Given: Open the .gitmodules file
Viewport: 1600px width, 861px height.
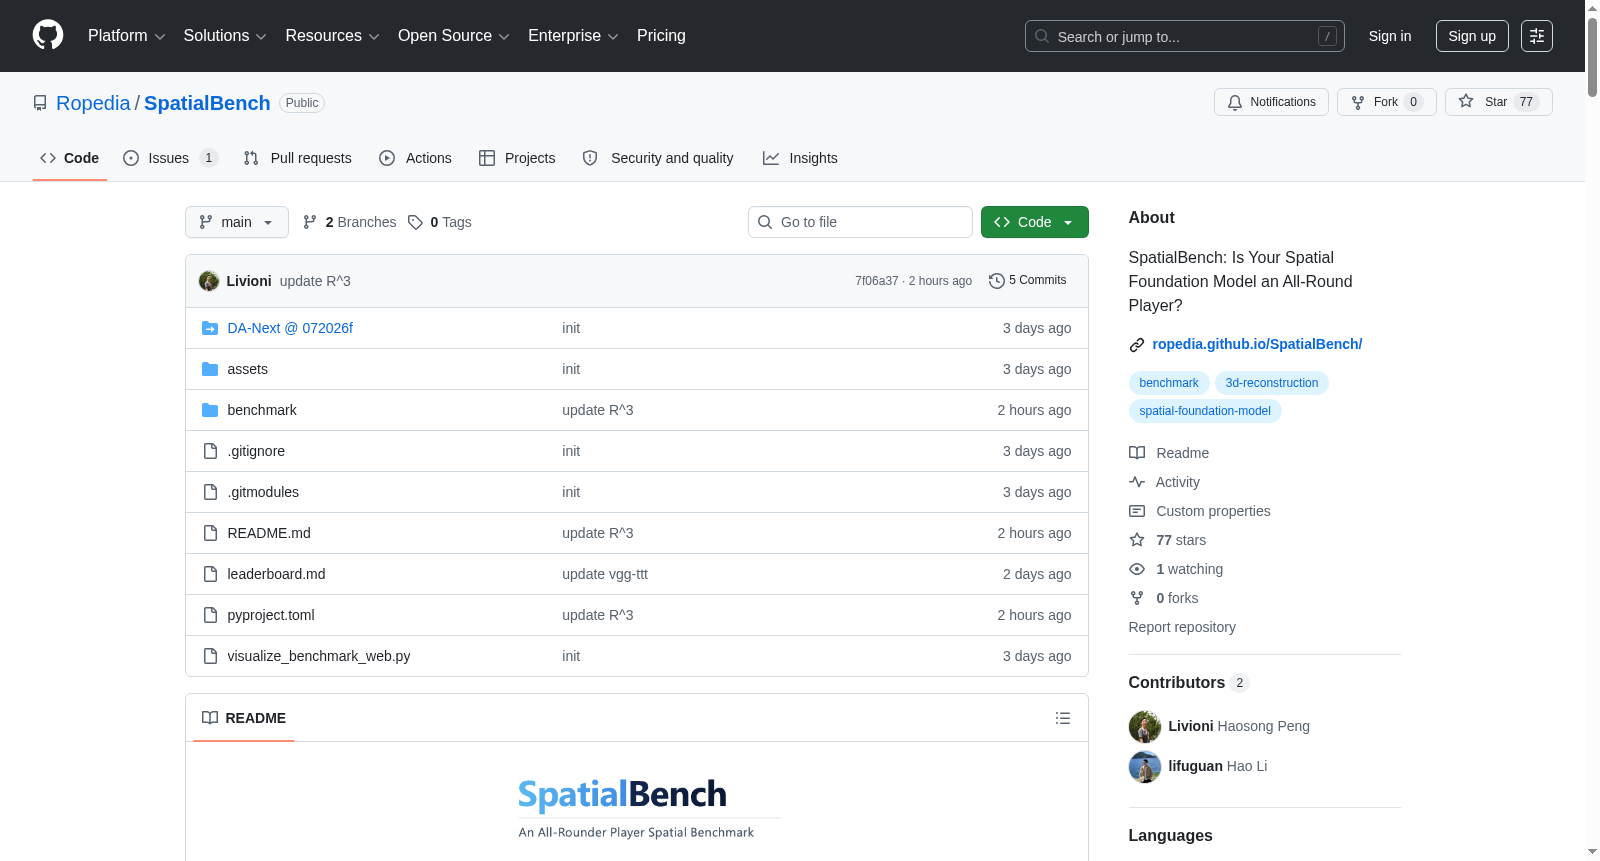Looking at the screenshot, I should point(263,492).
